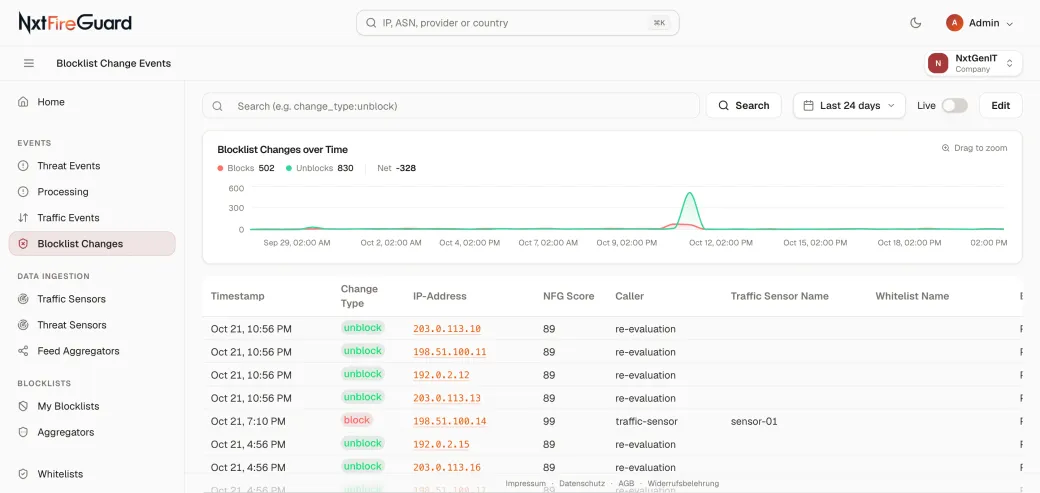Open IP address 192.0.2.15
The height and width of the screenshot is (493, 1040).
[441, 445]
